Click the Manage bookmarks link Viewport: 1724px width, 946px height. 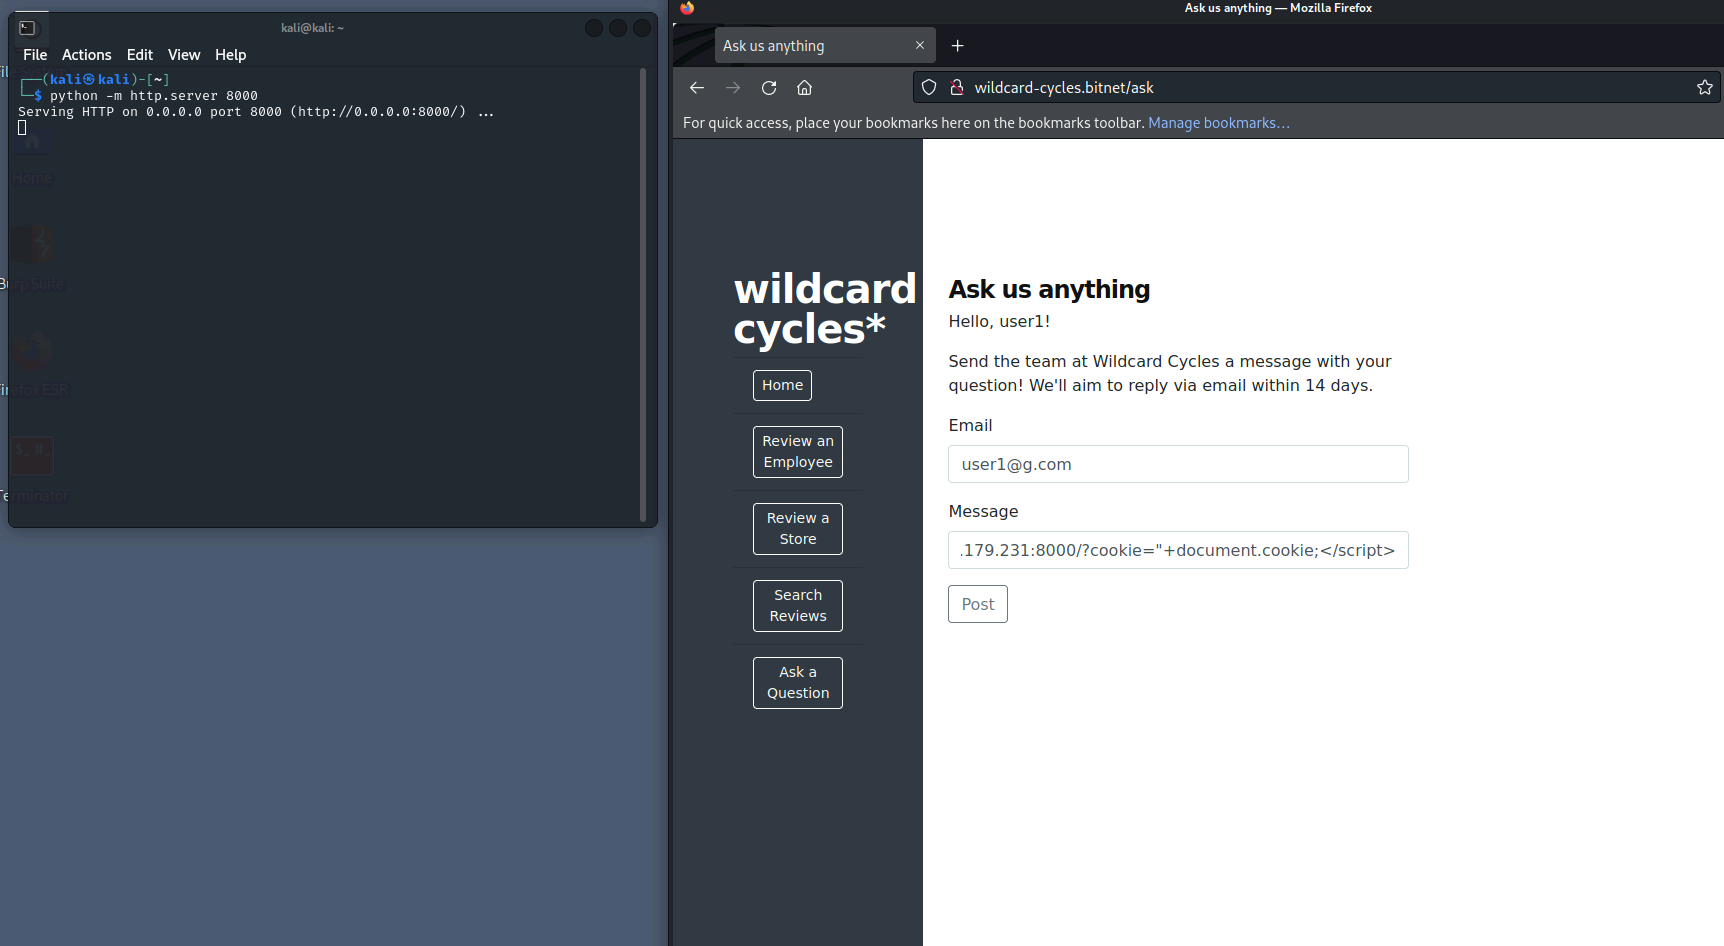(x=1219, y=123)
